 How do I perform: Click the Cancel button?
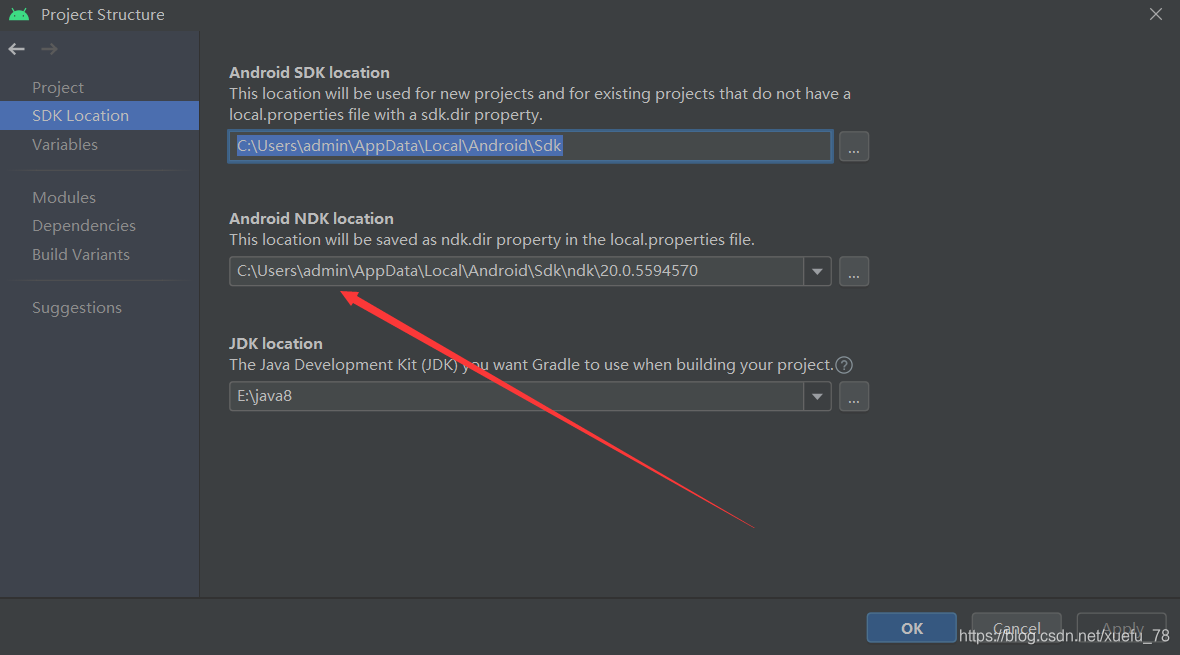point(1016,628)
